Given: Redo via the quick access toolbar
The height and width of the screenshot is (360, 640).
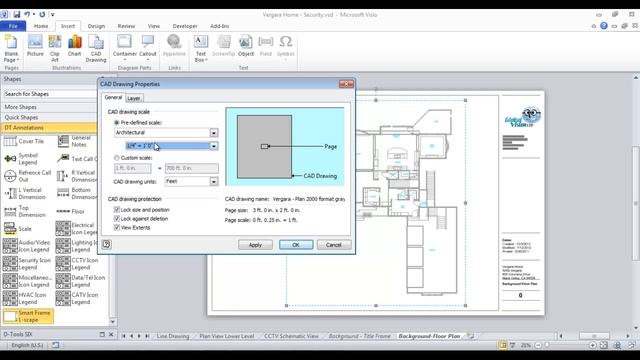Looking at the screenshot, I should coord(42,14).
